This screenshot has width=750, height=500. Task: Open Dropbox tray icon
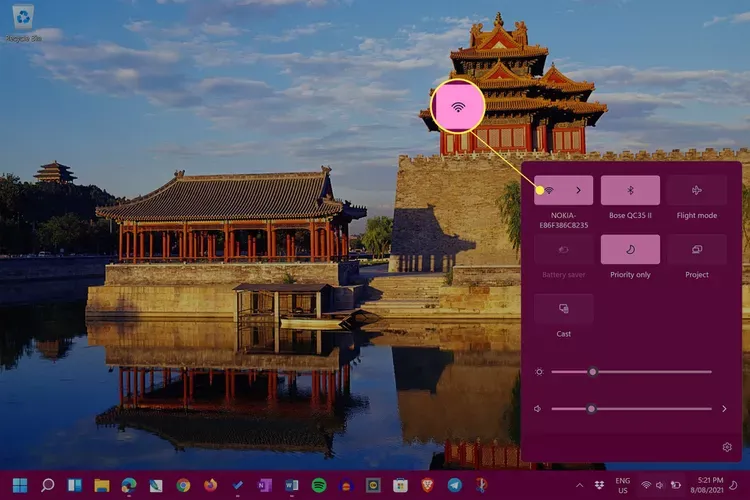(x=599, y=485)
